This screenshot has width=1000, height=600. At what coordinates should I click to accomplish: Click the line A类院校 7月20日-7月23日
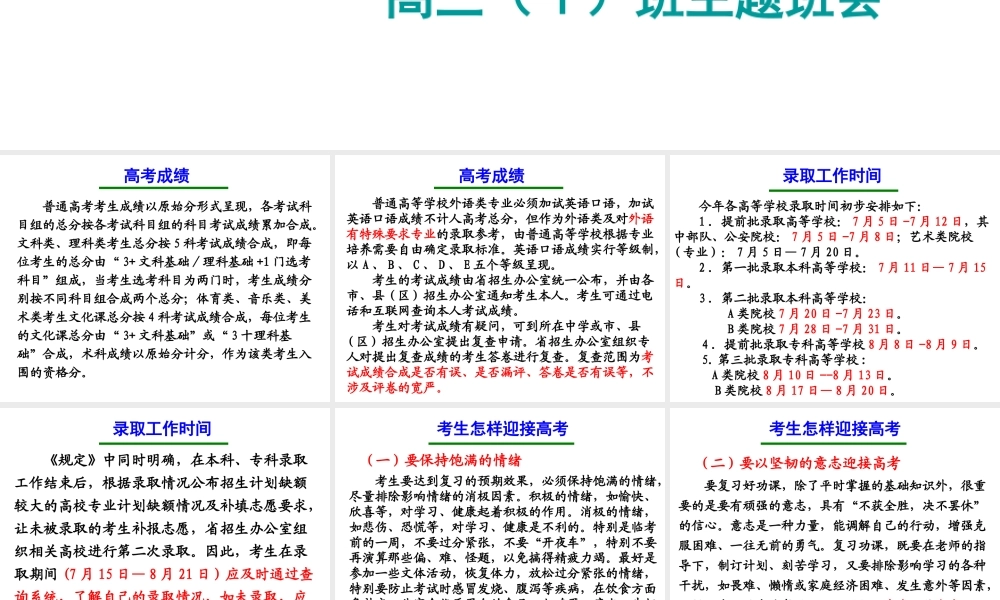pos(814,314)
